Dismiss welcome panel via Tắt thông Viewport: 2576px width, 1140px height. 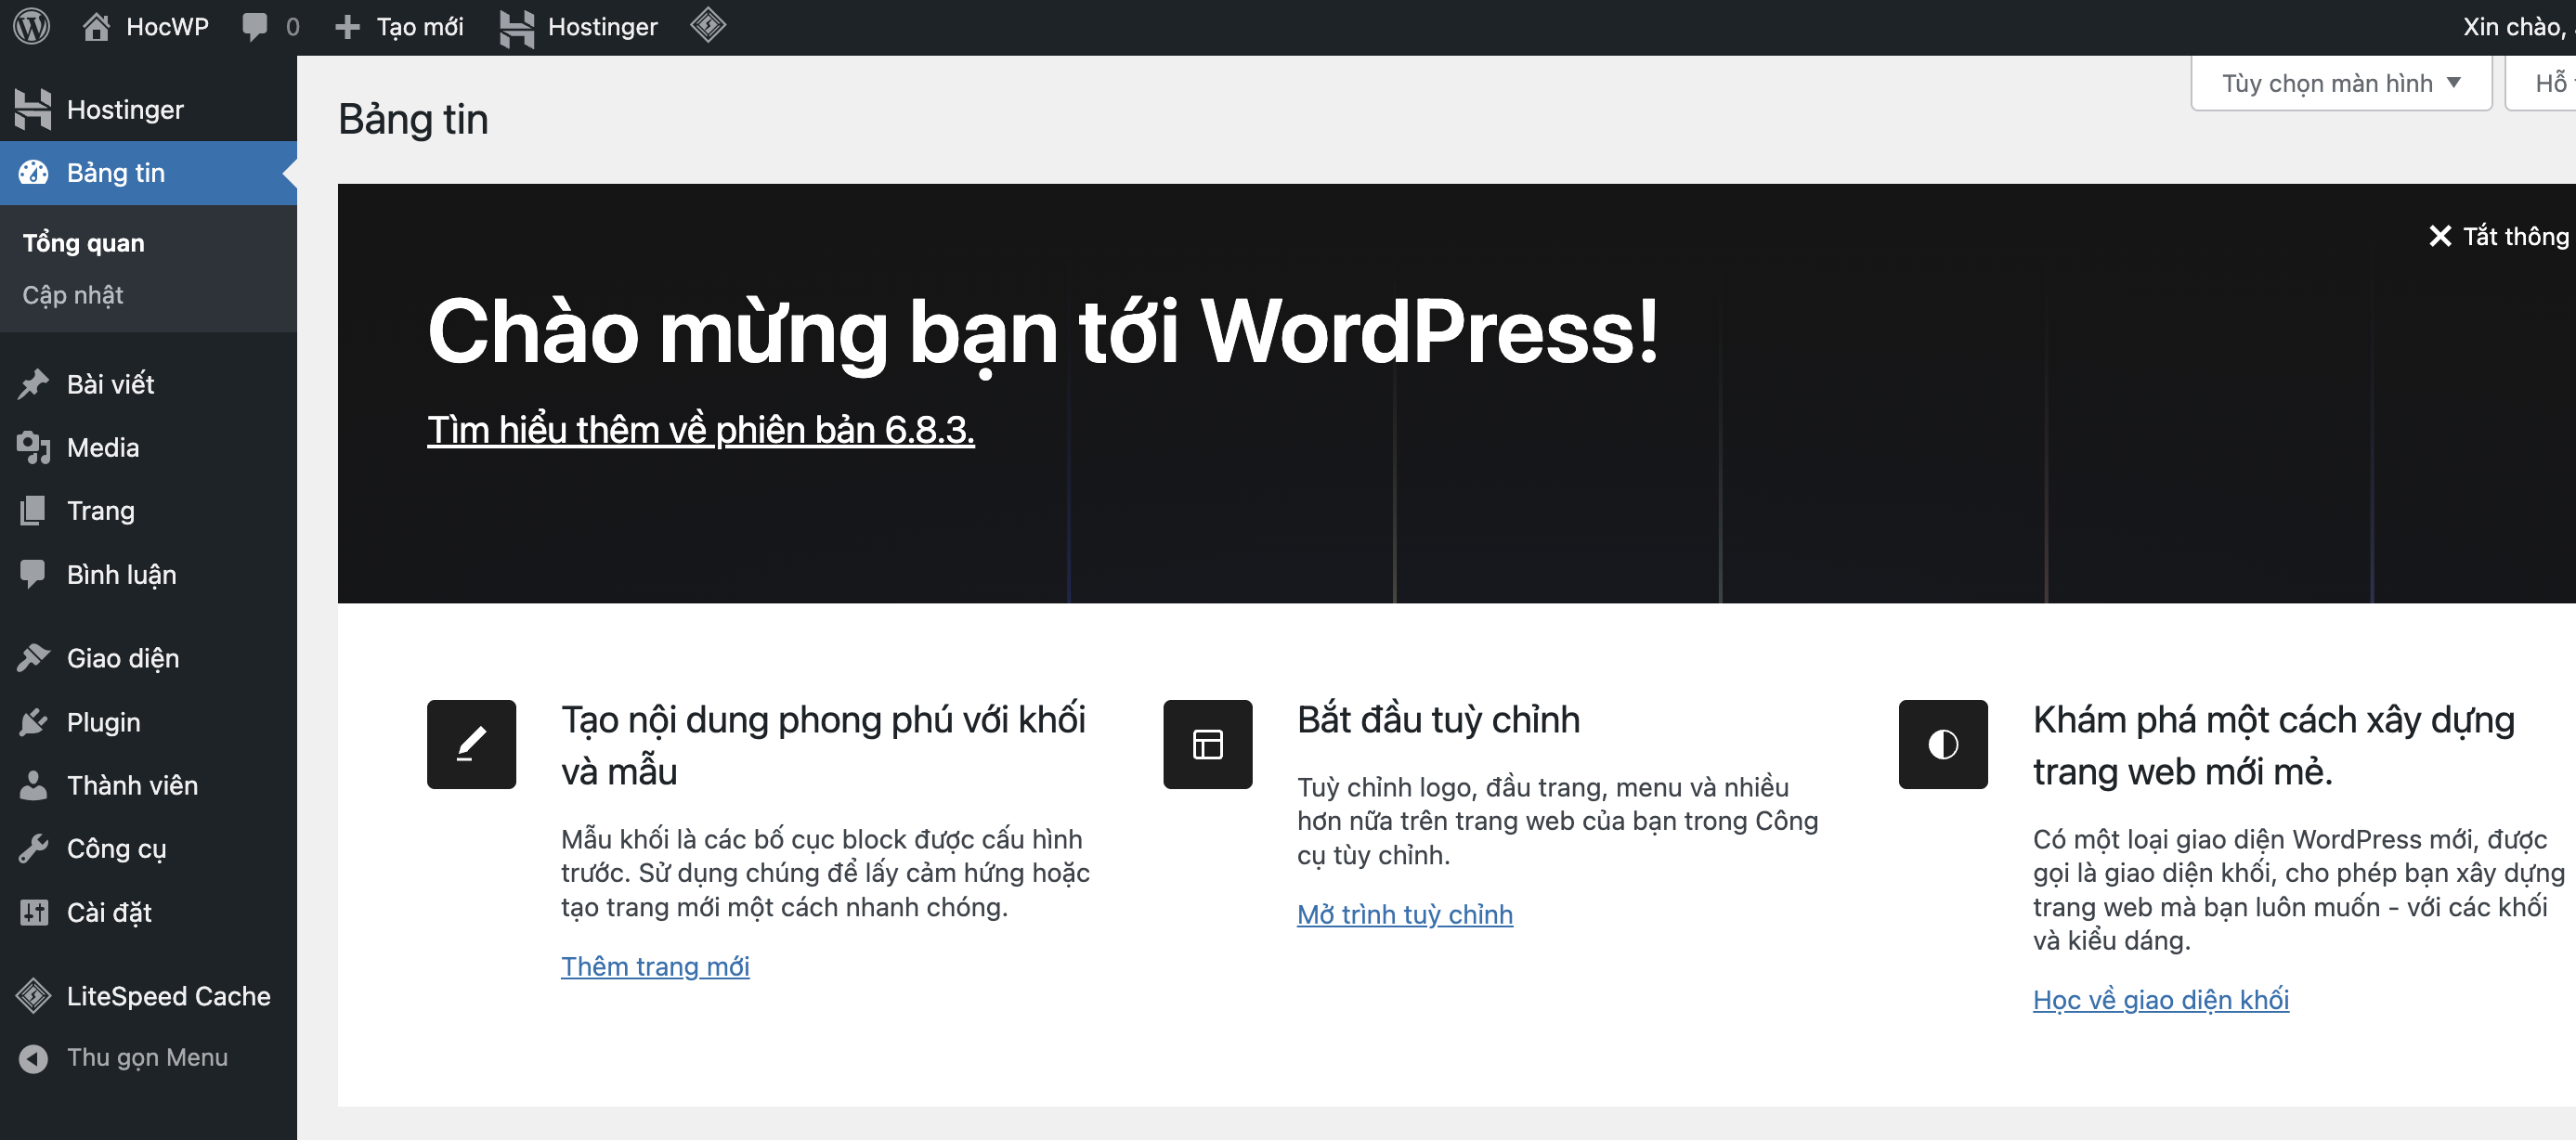[2498, 236]
